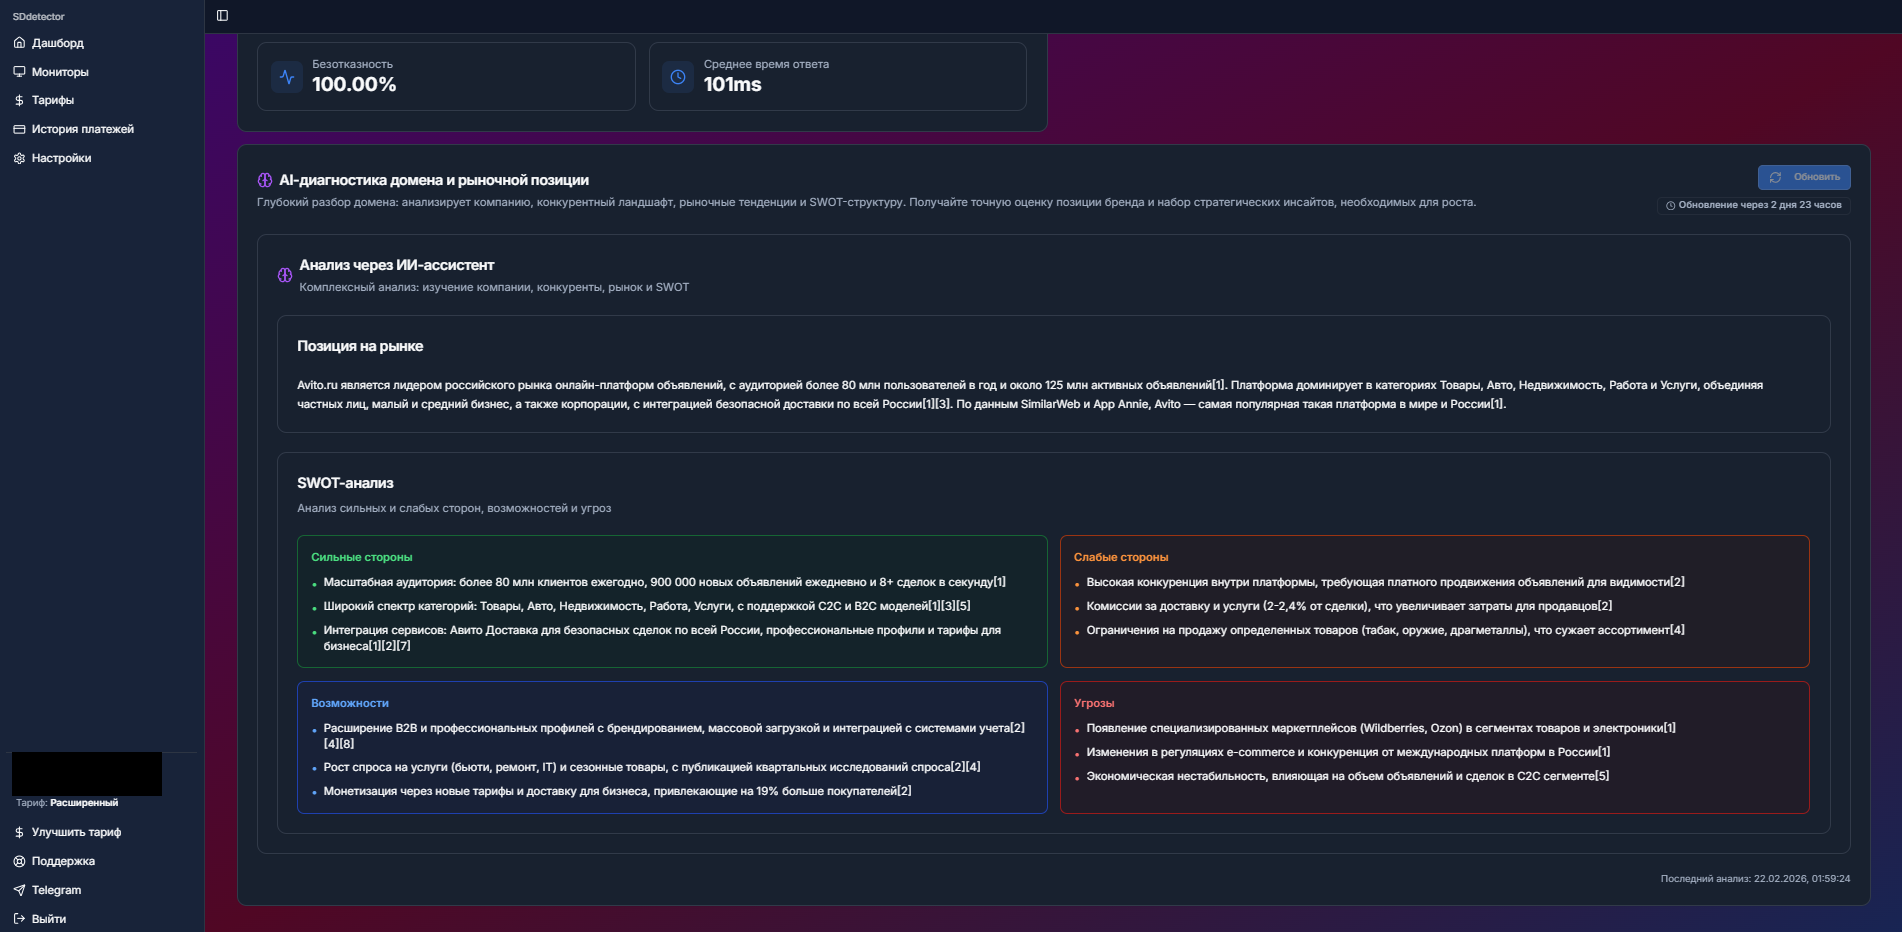Click Улучшить тариф link
The width and height of the screenshot is (1902, 932).
pos(76,832)
